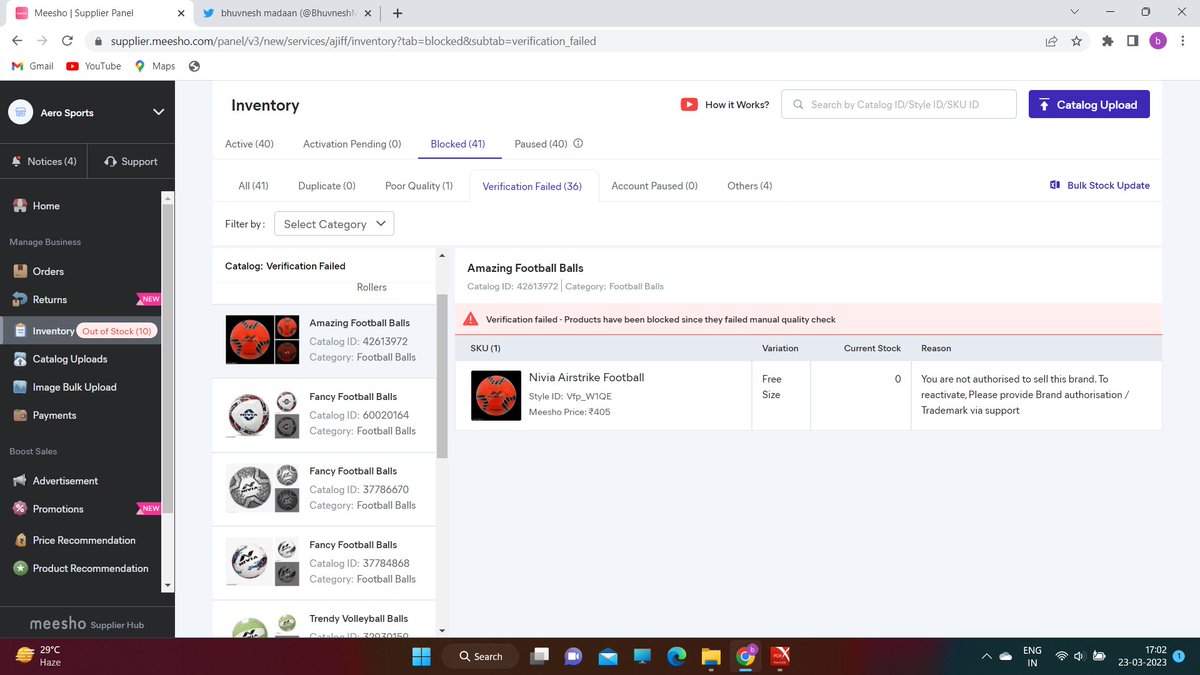Open Chrome profile avatar b
Image resolution: width=1200 pixels, height=675 pixels.
click(x=1157, y=41)
